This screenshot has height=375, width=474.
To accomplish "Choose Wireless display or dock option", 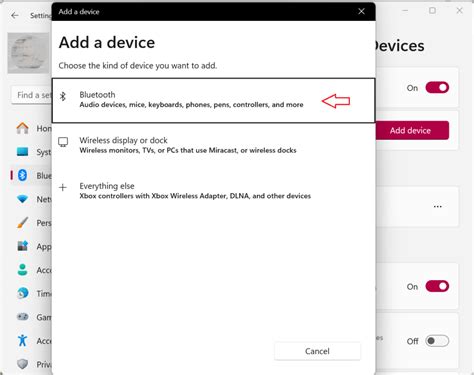I will pos(213,145).
